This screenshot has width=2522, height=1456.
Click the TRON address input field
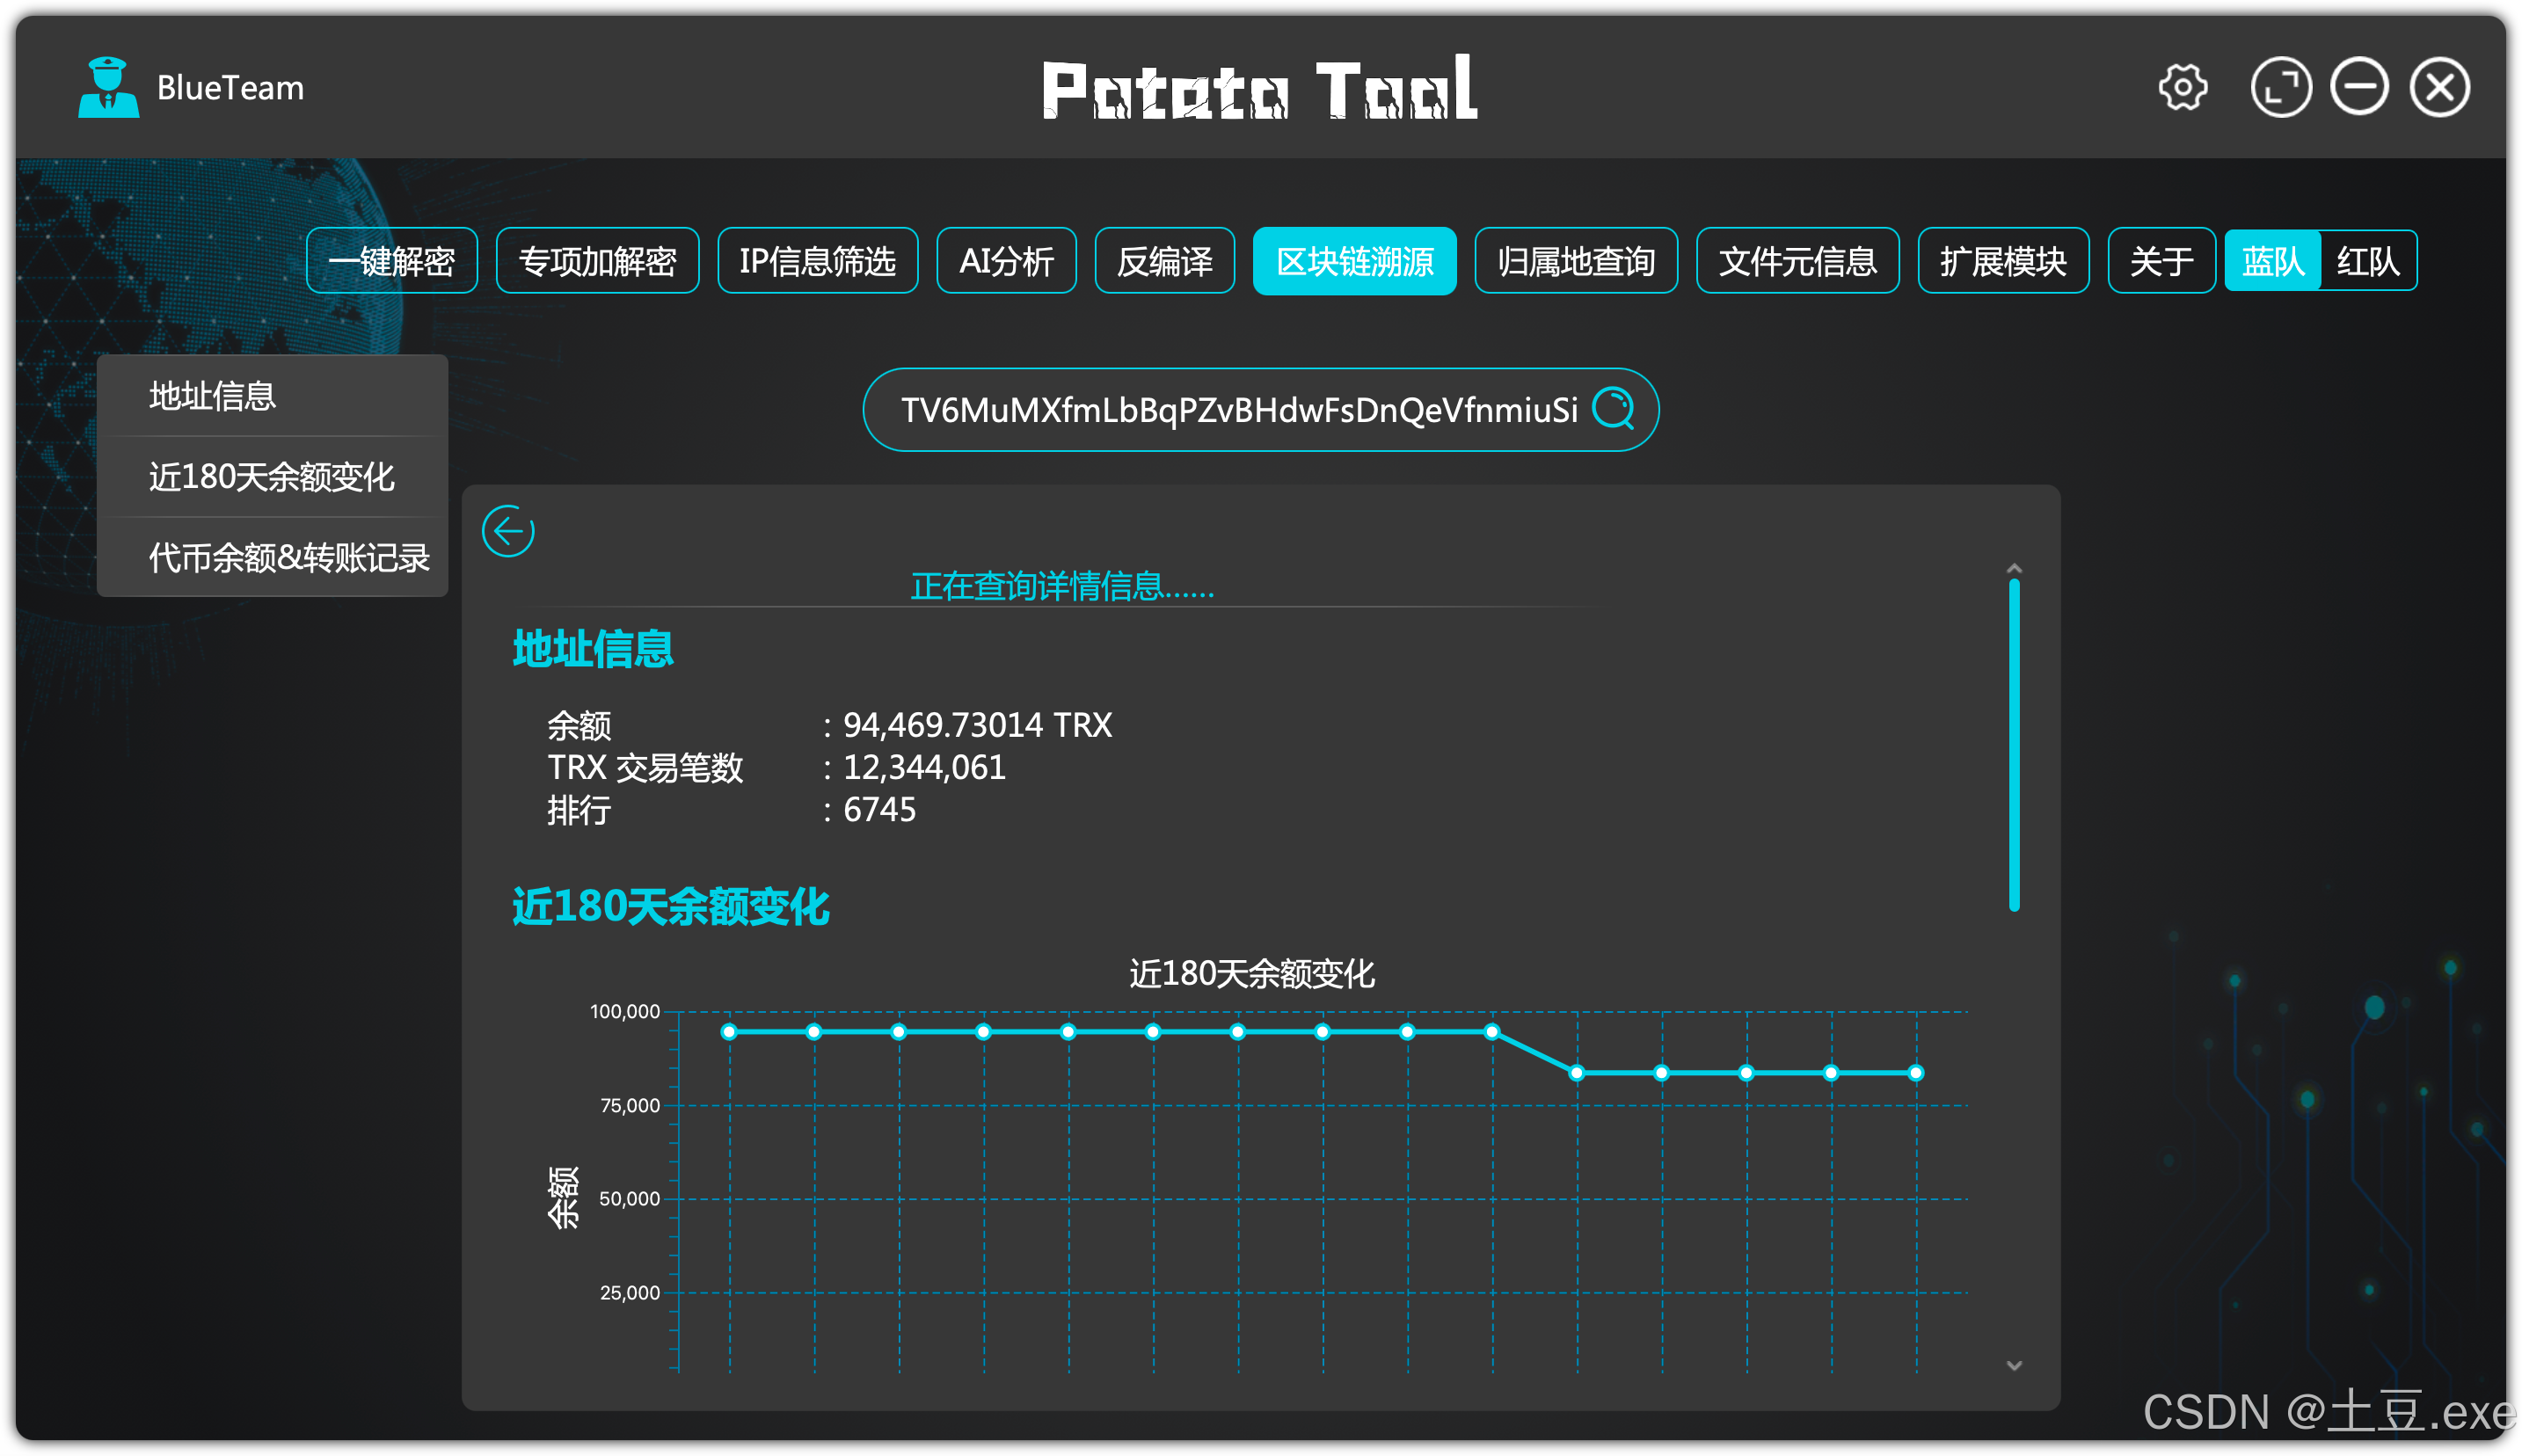pyautogui.click(x=1238, y=410)
